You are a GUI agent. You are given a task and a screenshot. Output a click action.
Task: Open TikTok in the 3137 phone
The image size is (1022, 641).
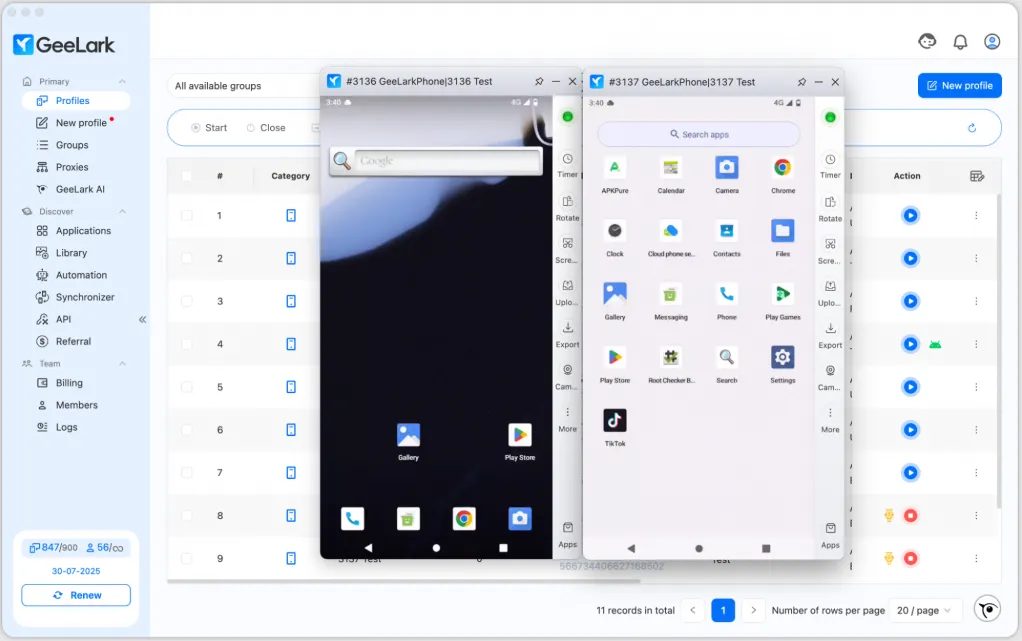point(615,421)
